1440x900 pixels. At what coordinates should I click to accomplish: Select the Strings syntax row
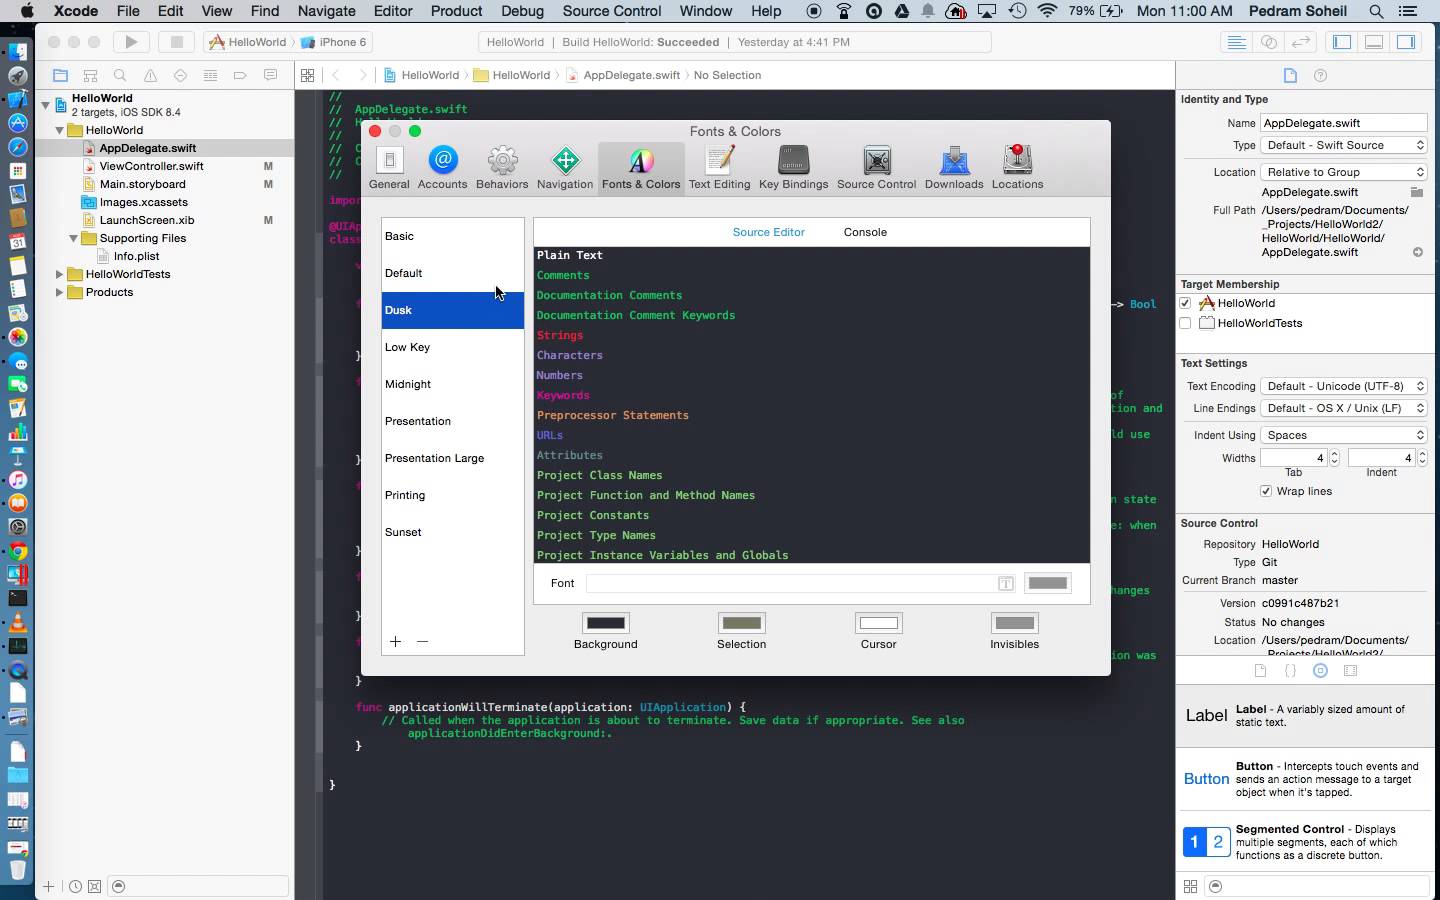click(811, 335)
